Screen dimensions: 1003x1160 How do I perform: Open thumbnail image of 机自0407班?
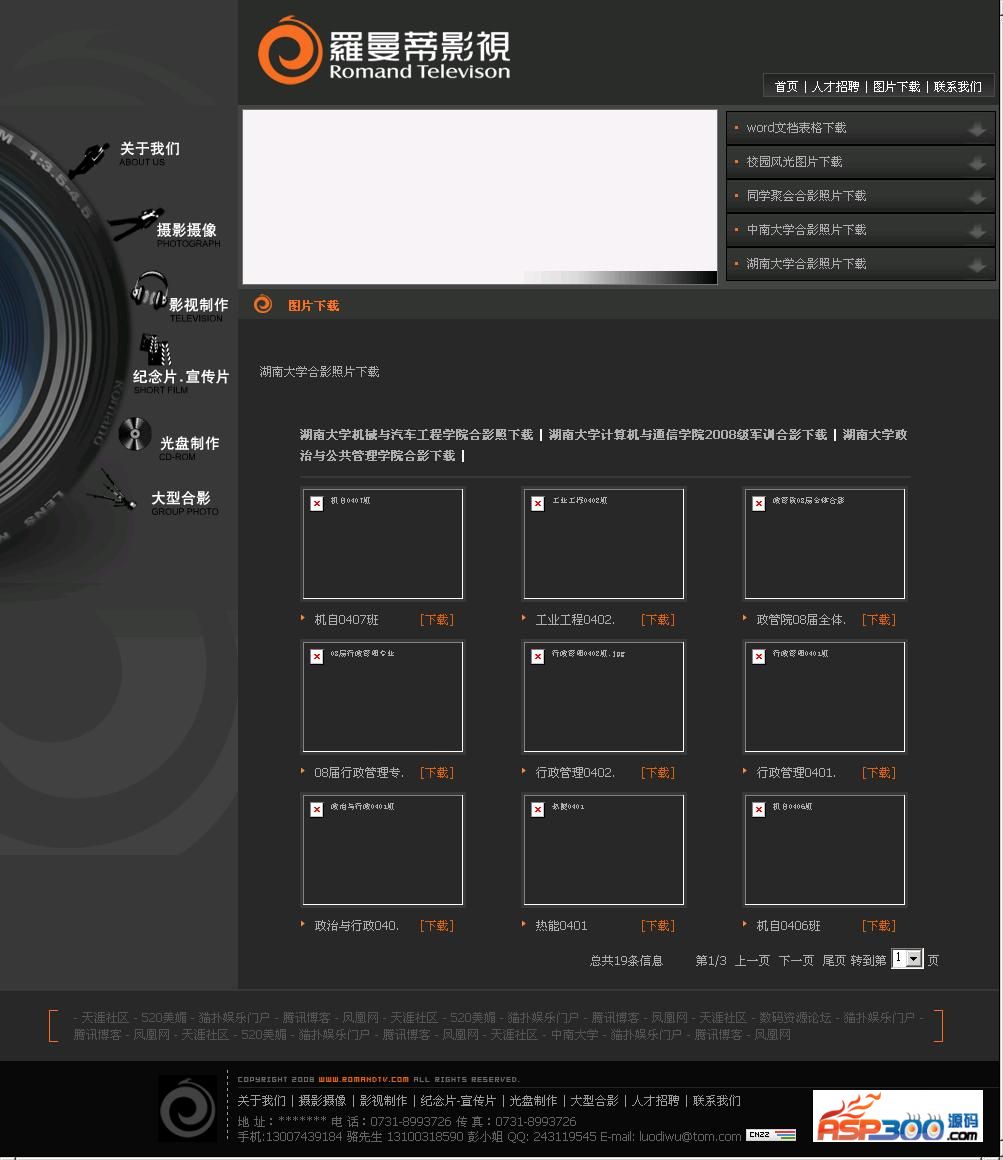[382, 544]
